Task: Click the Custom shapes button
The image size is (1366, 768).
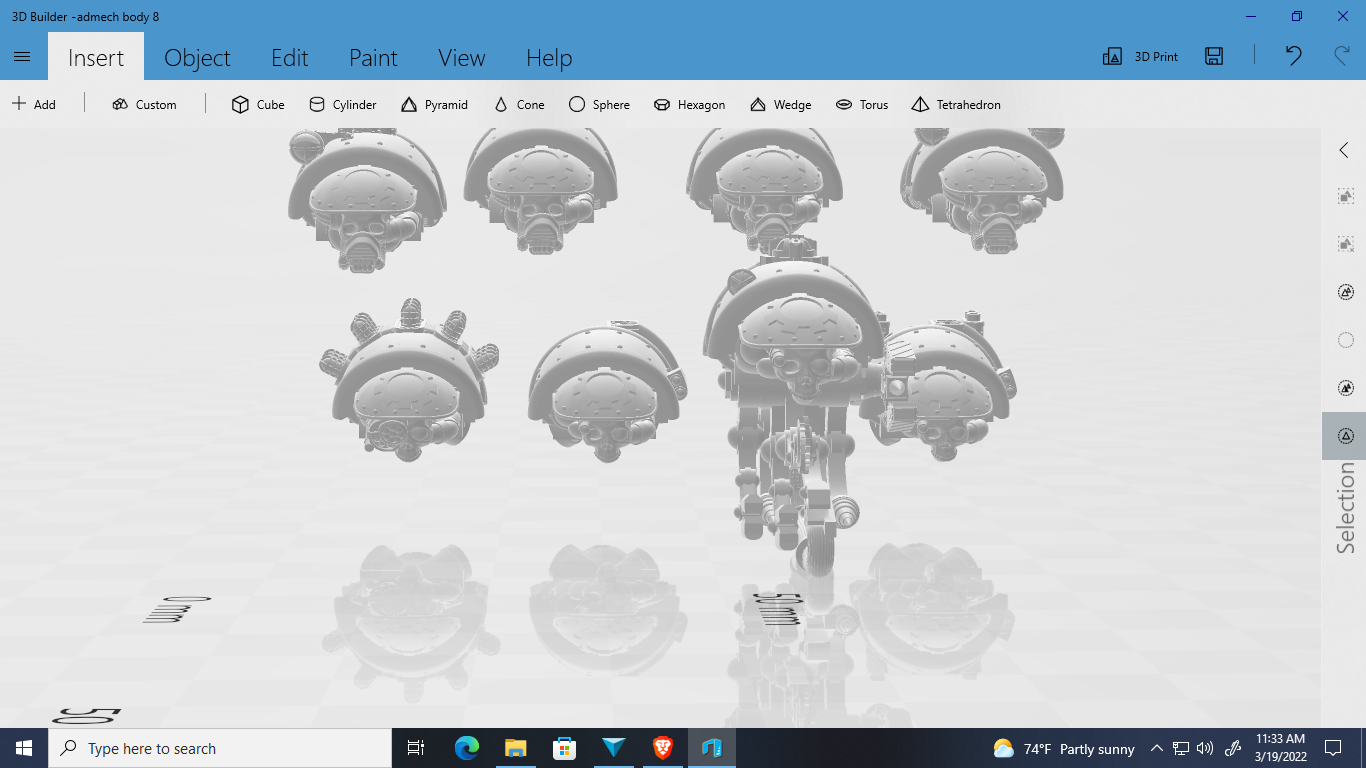Action: click(x=144, y=104)
